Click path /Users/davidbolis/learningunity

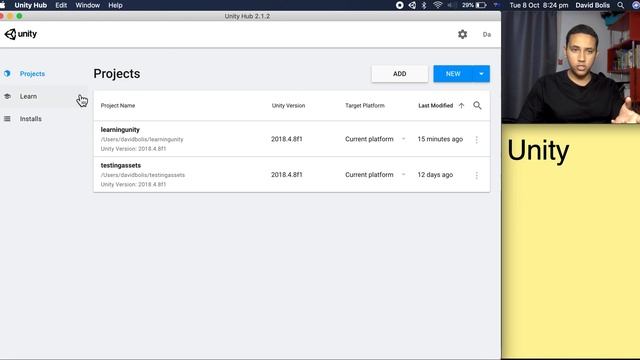click(x=142, y=140)
